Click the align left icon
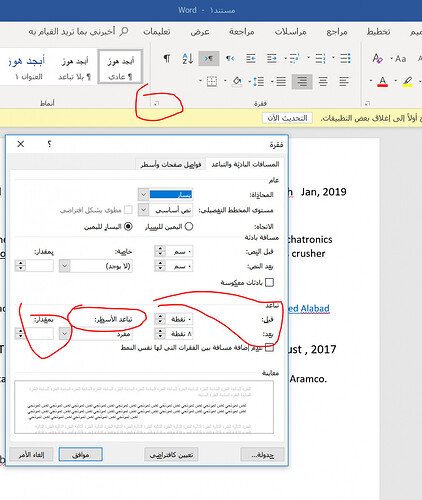The image size is (422, 500). 344,81
